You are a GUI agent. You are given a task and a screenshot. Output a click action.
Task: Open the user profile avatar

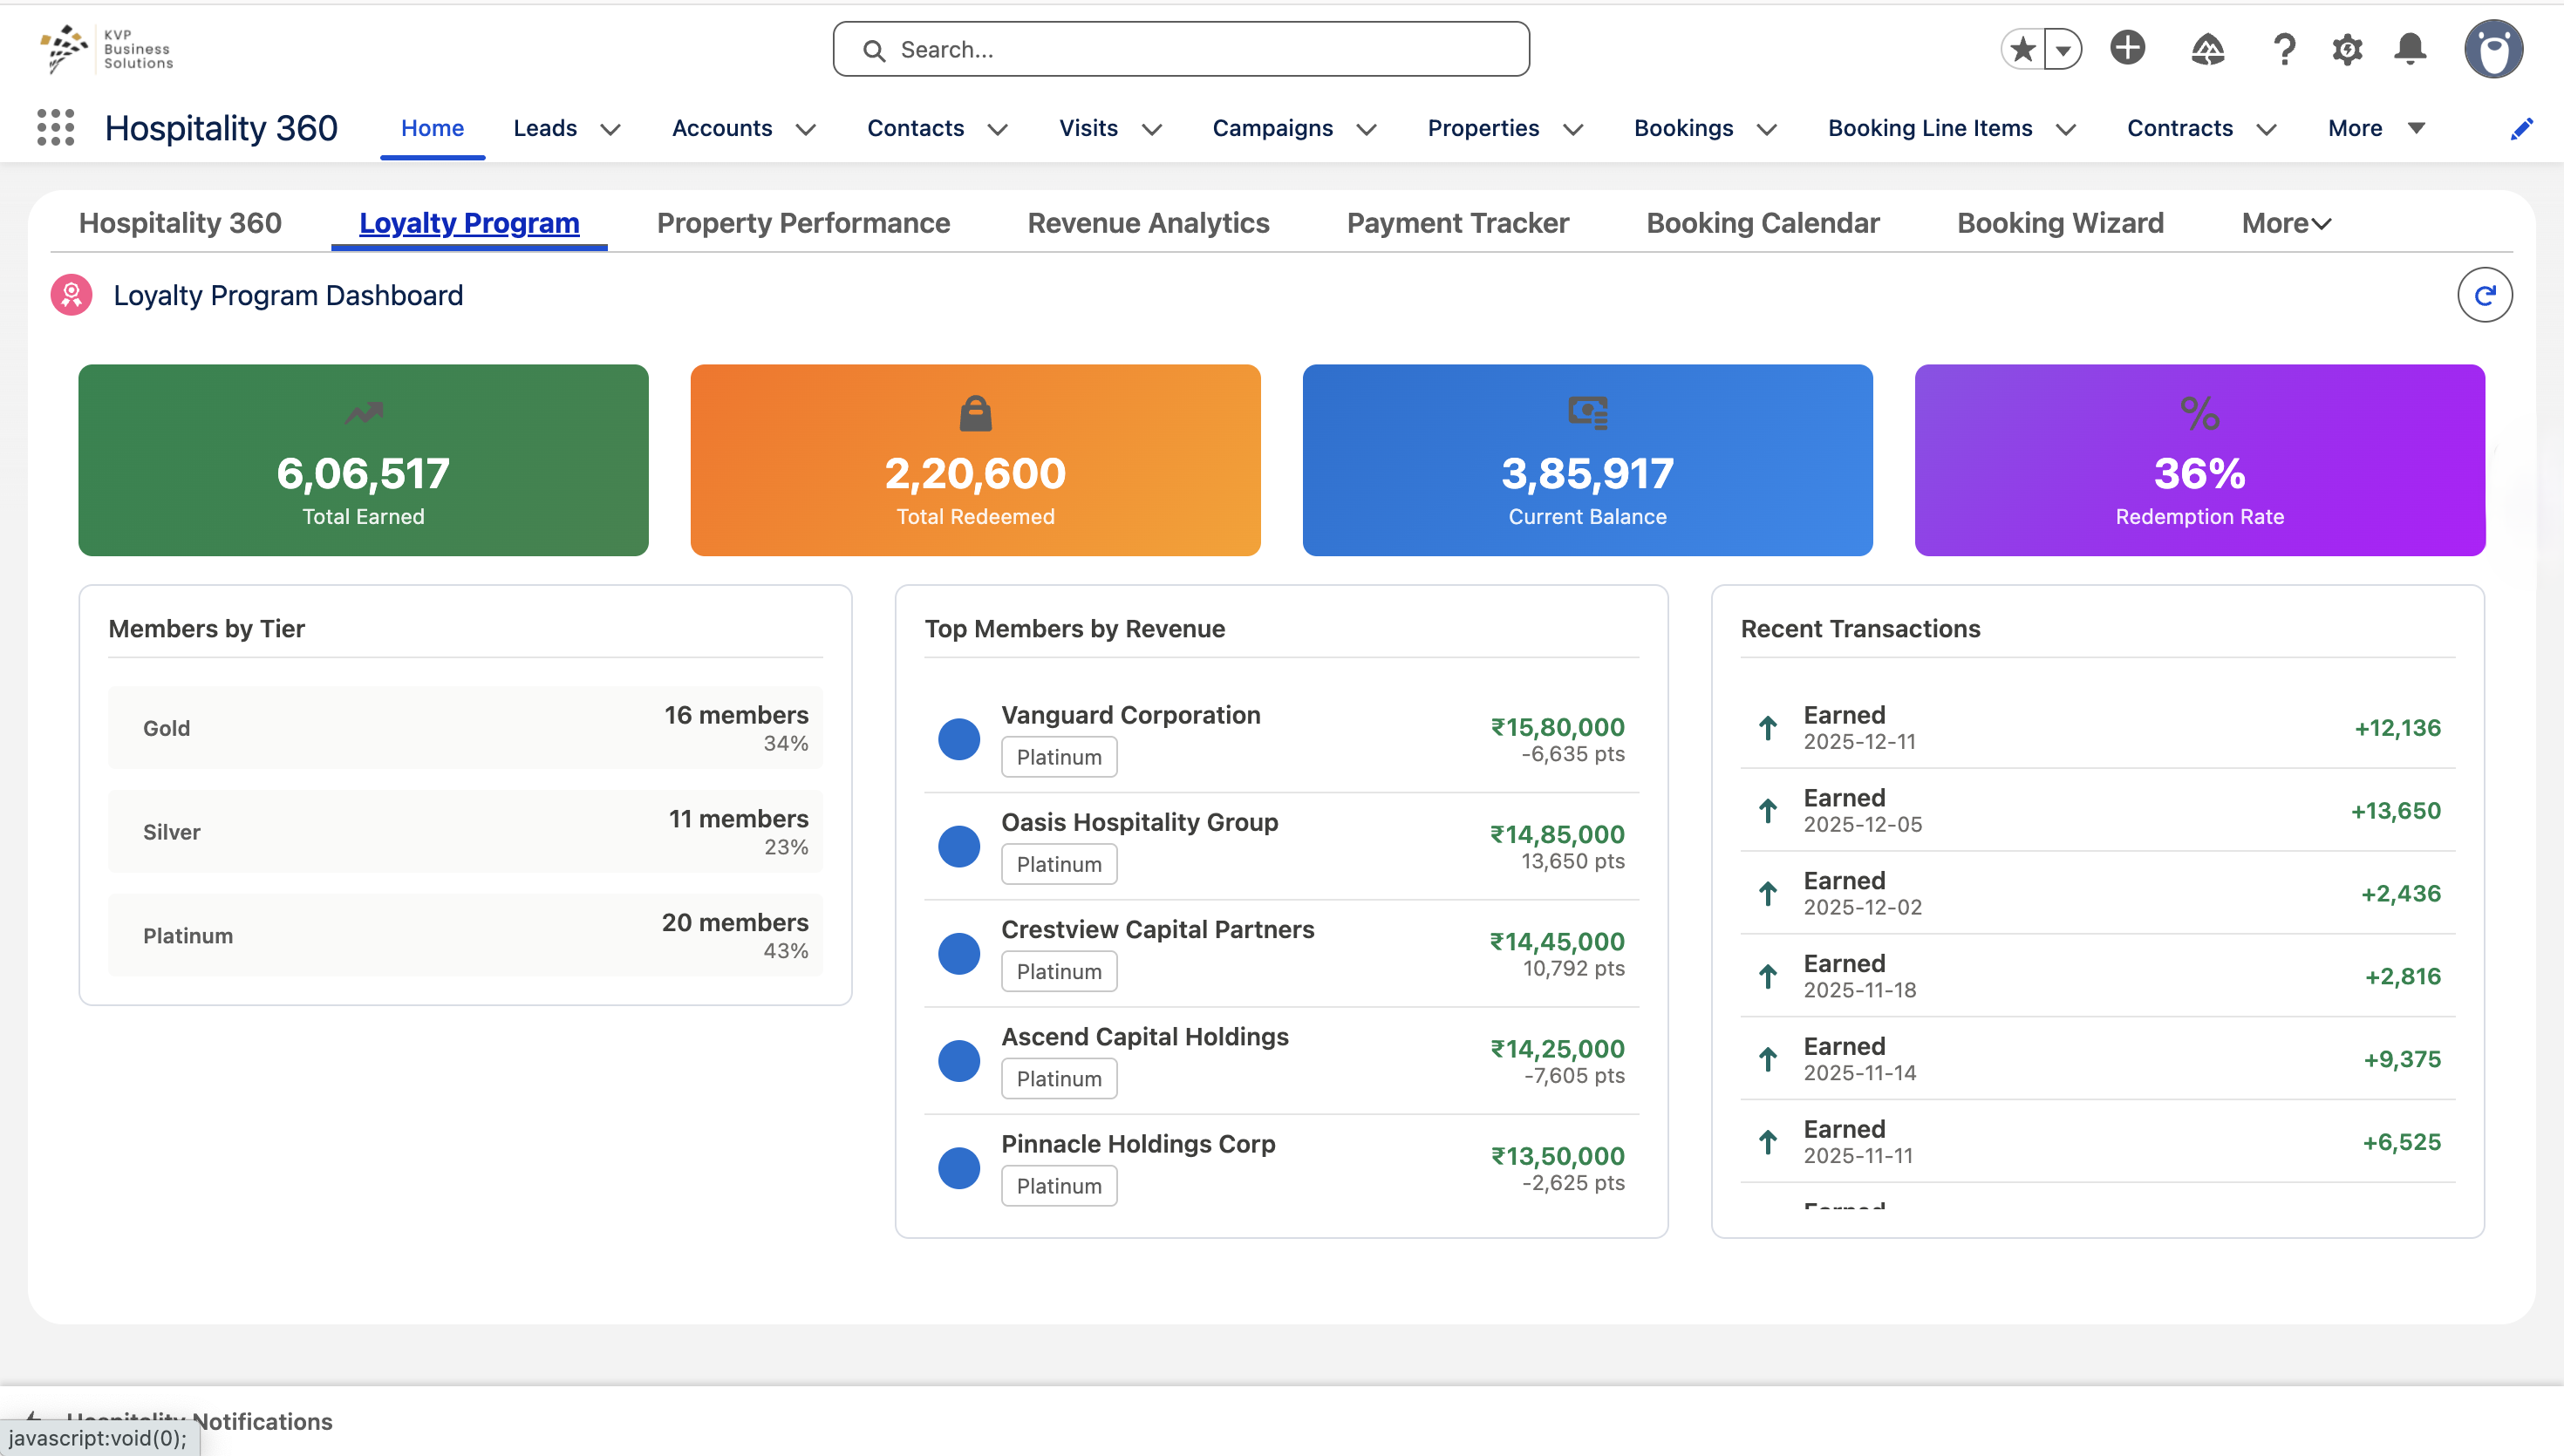[x=2493, y=49]
